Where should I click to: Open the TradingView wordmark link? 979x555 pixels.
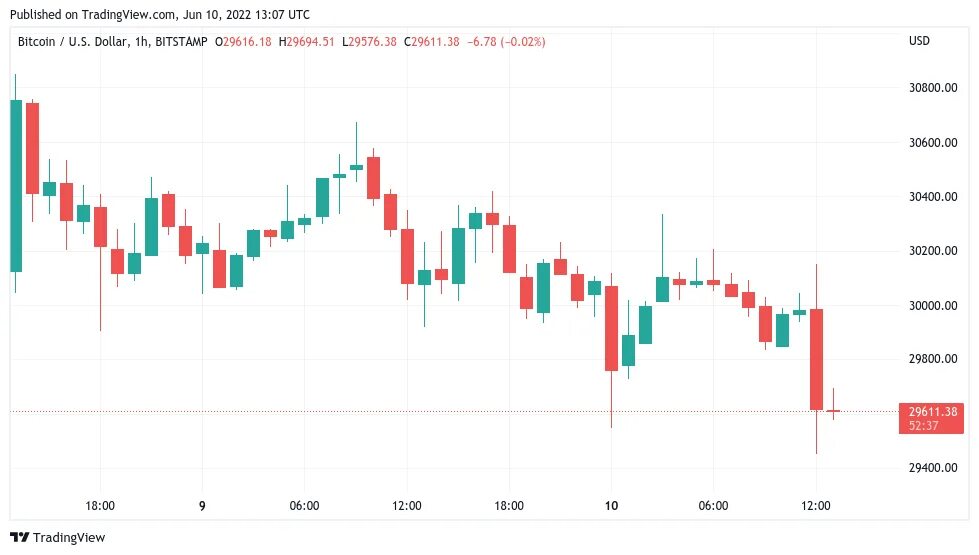point(69,537)
